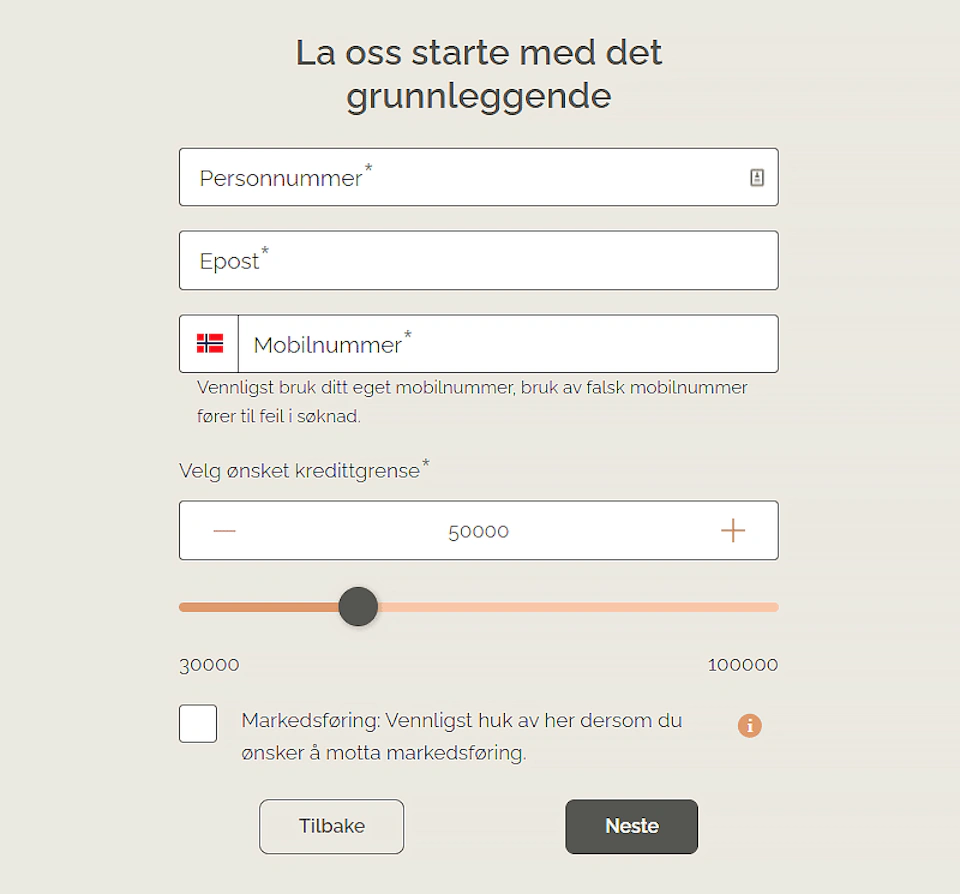Click the 100000 maximum limit label
Screen dimensions: 960x894
742,665
